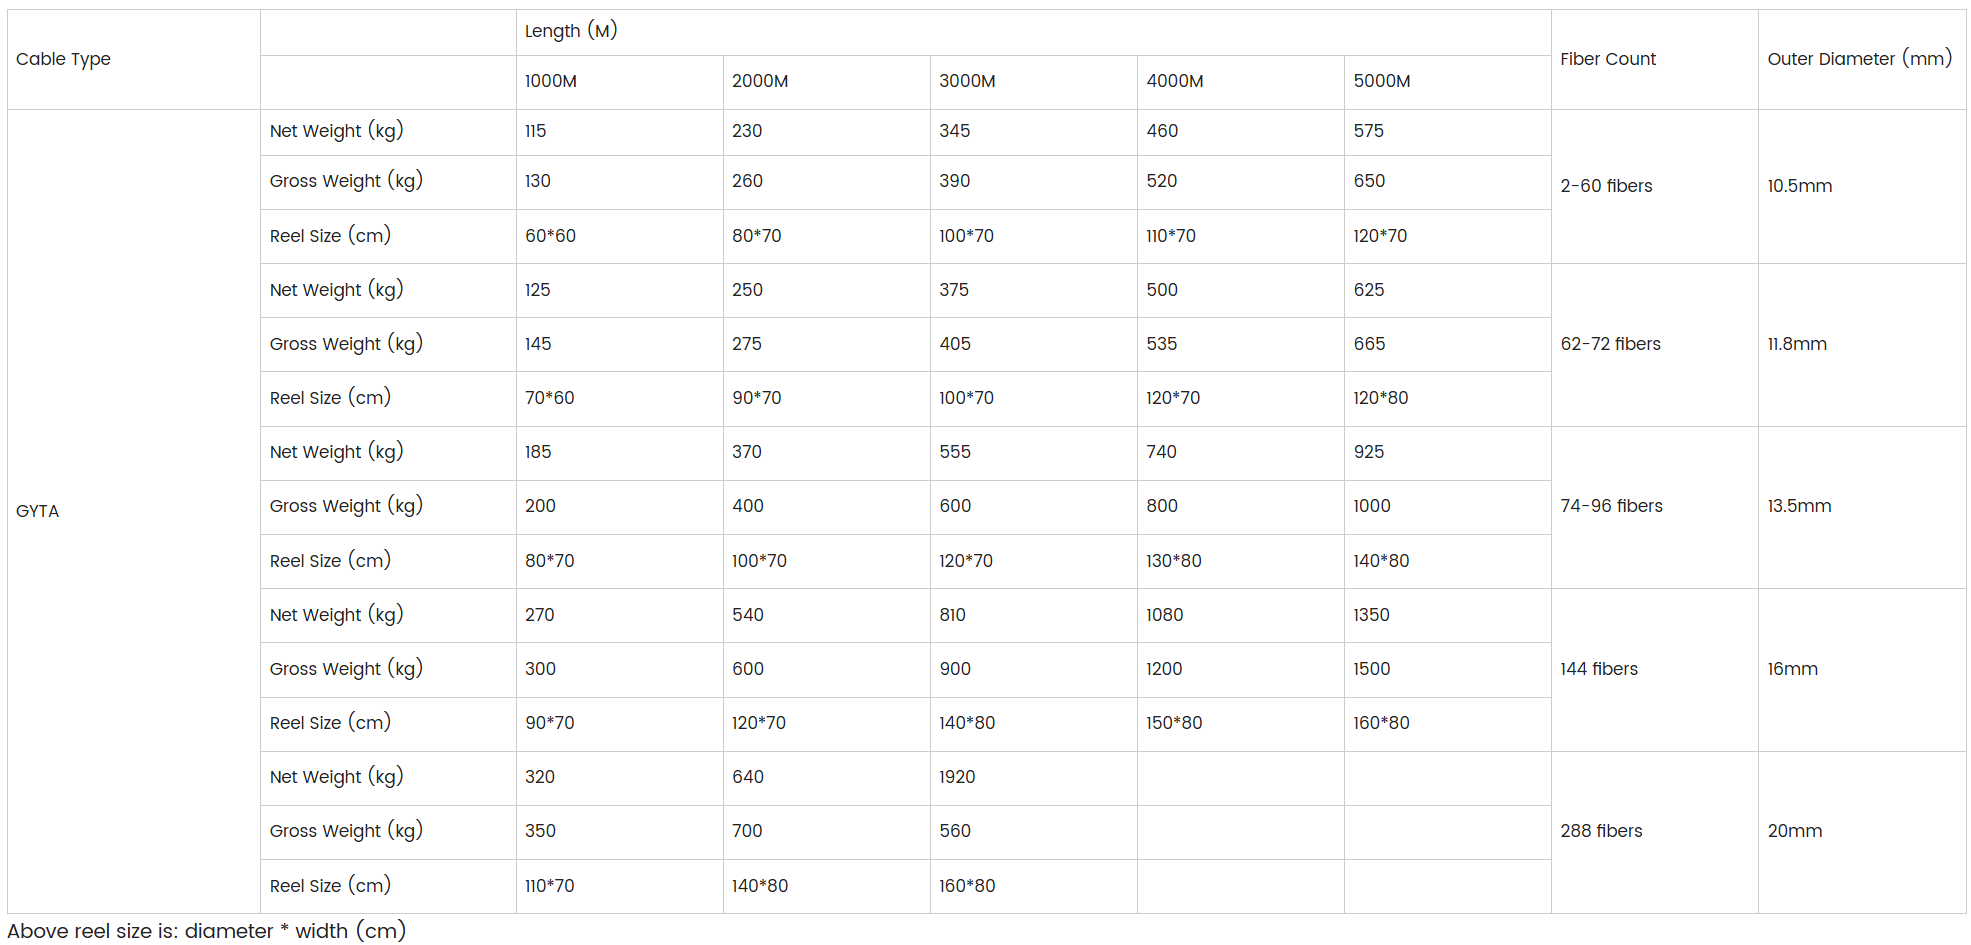Click the Outer Diameter (mm) header
1971x945 pixels.
tap(1862, 59)
